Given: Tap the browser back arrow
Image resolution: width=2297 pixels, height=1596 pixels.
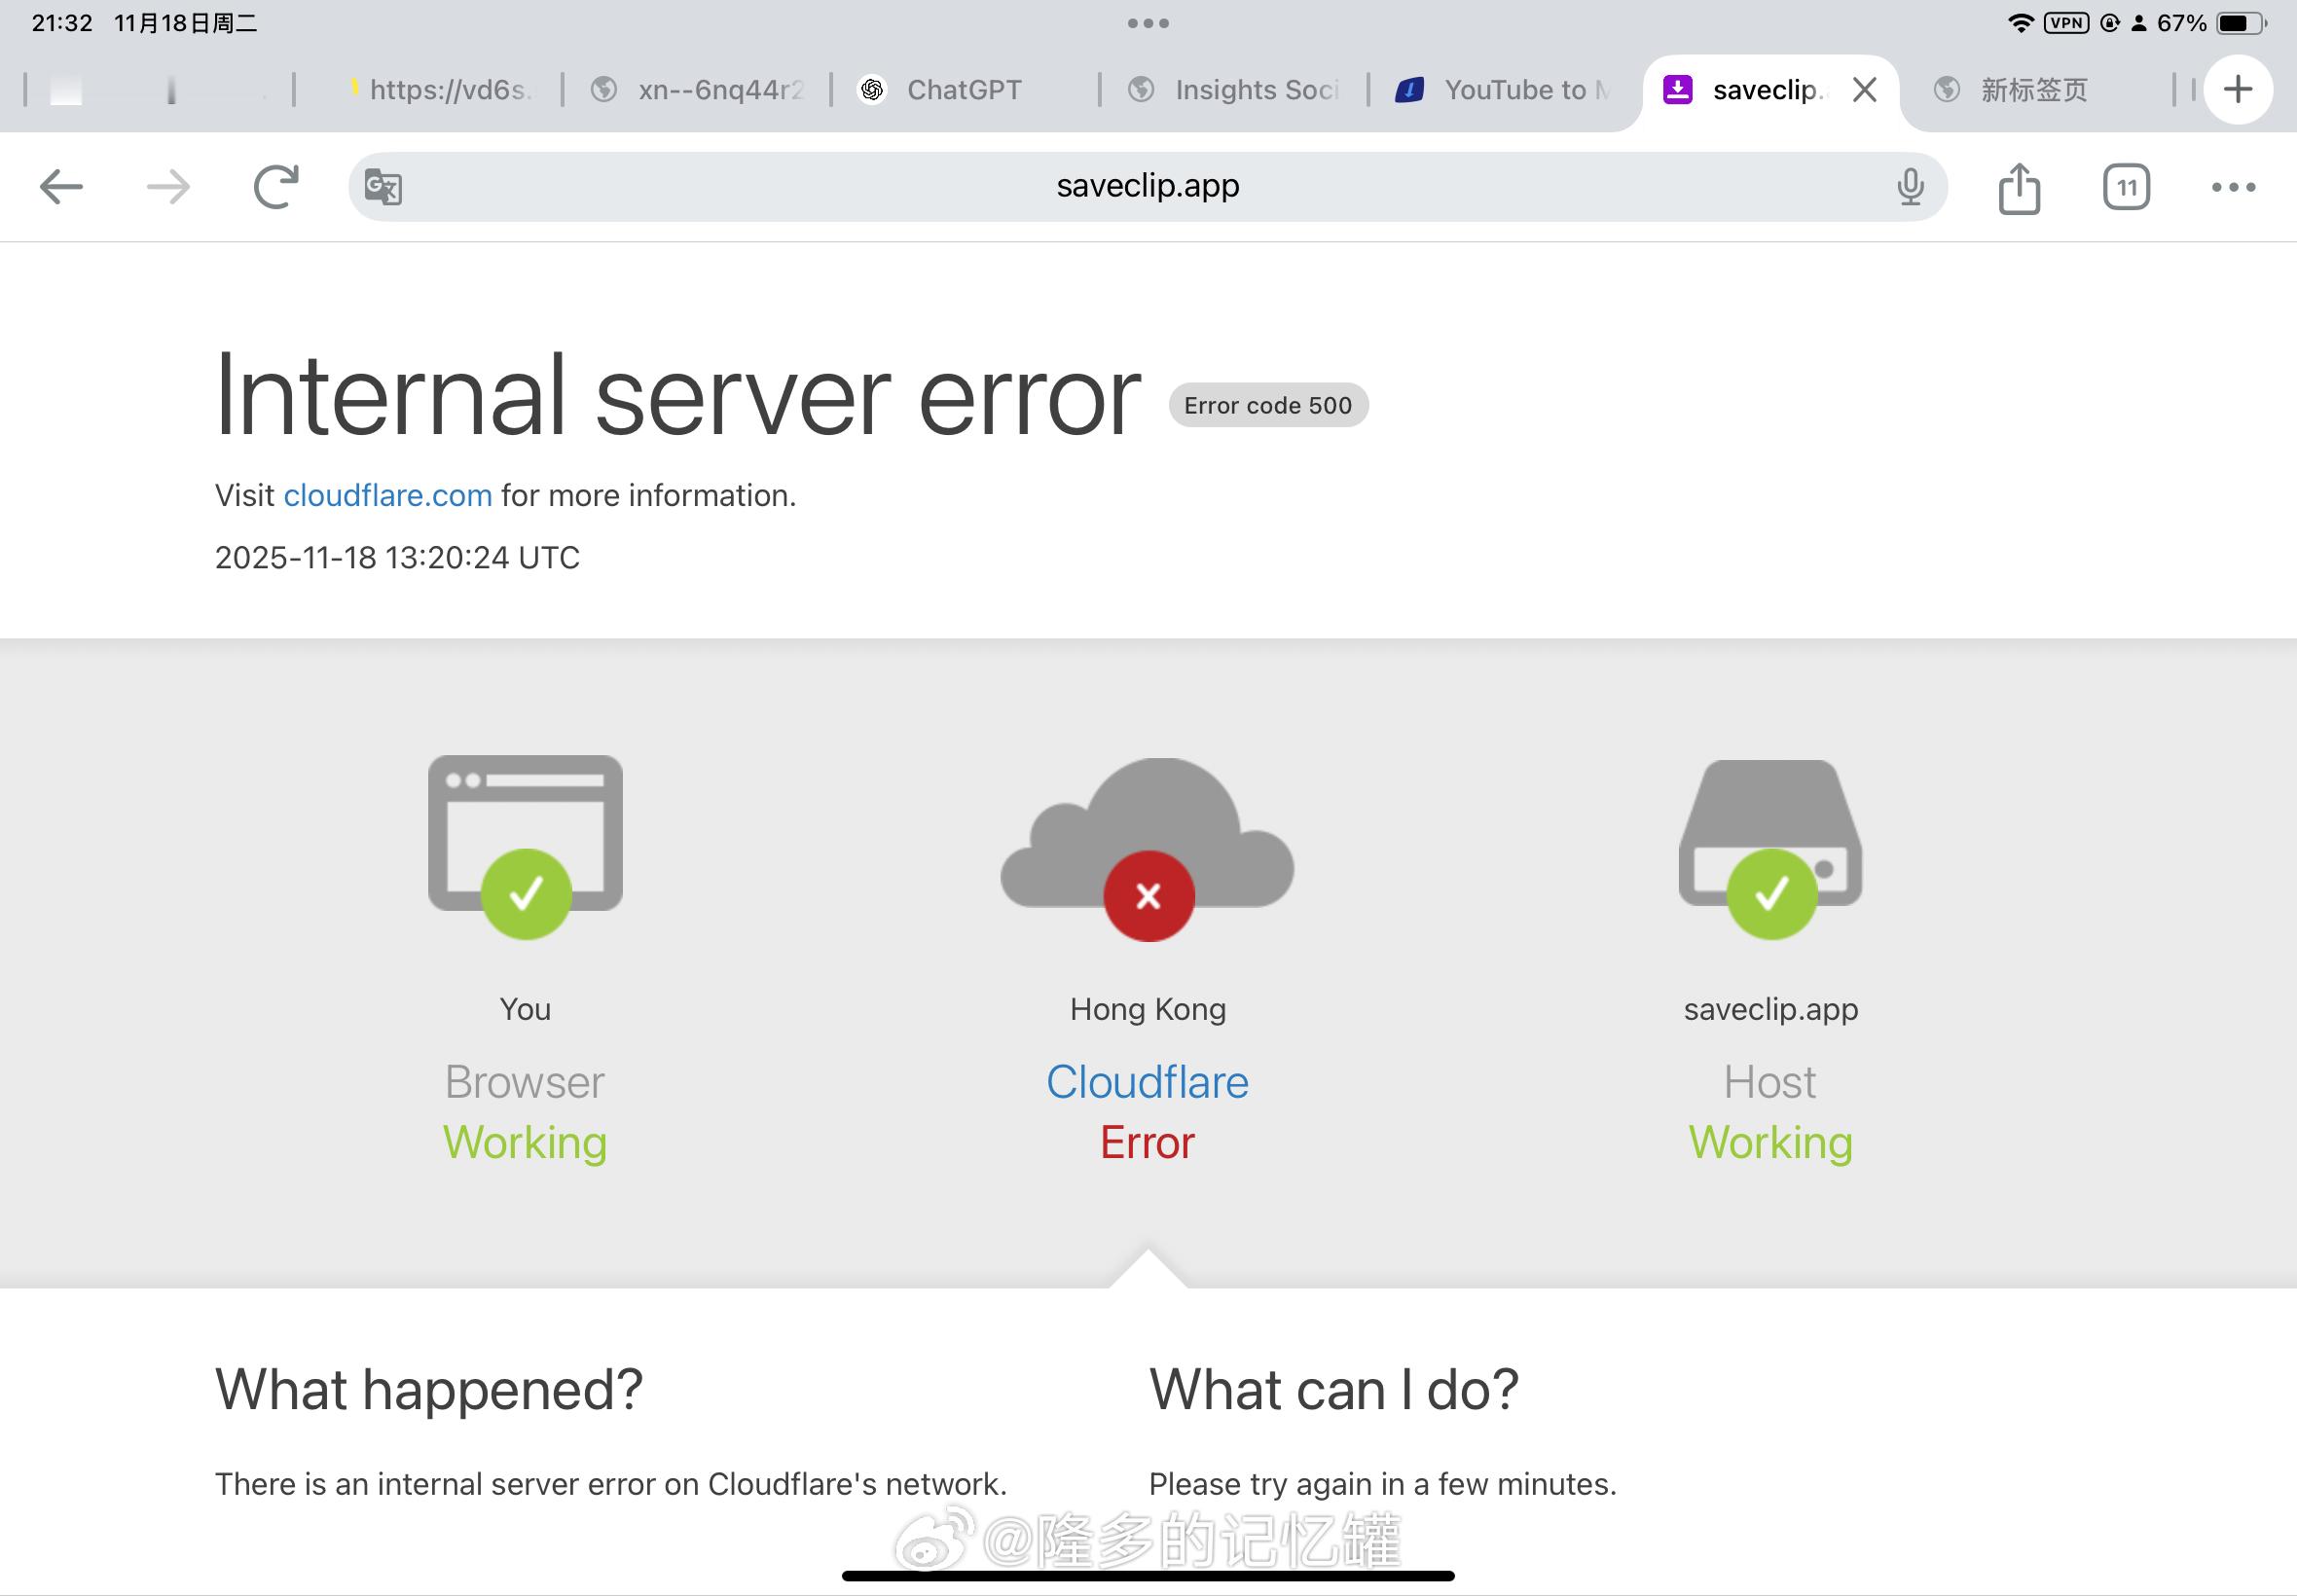Looking at the screenshot, I should tap(61, 187).
